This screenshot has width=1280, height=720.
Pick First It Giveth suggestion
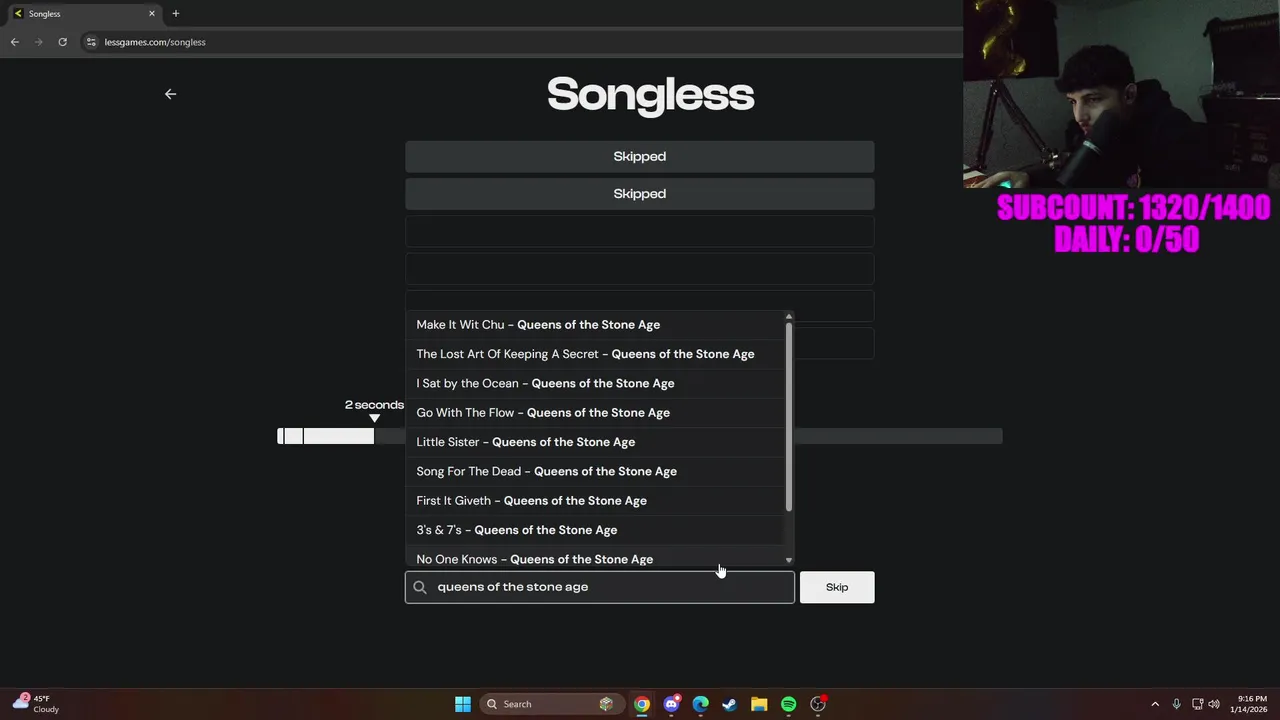(x=596, y=501)
